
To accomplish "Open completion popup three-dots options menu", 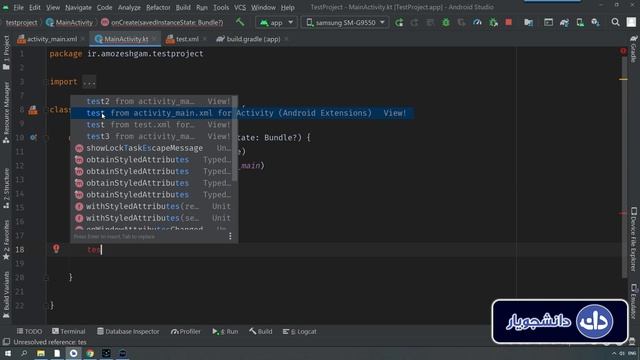I will pos(230,236).
